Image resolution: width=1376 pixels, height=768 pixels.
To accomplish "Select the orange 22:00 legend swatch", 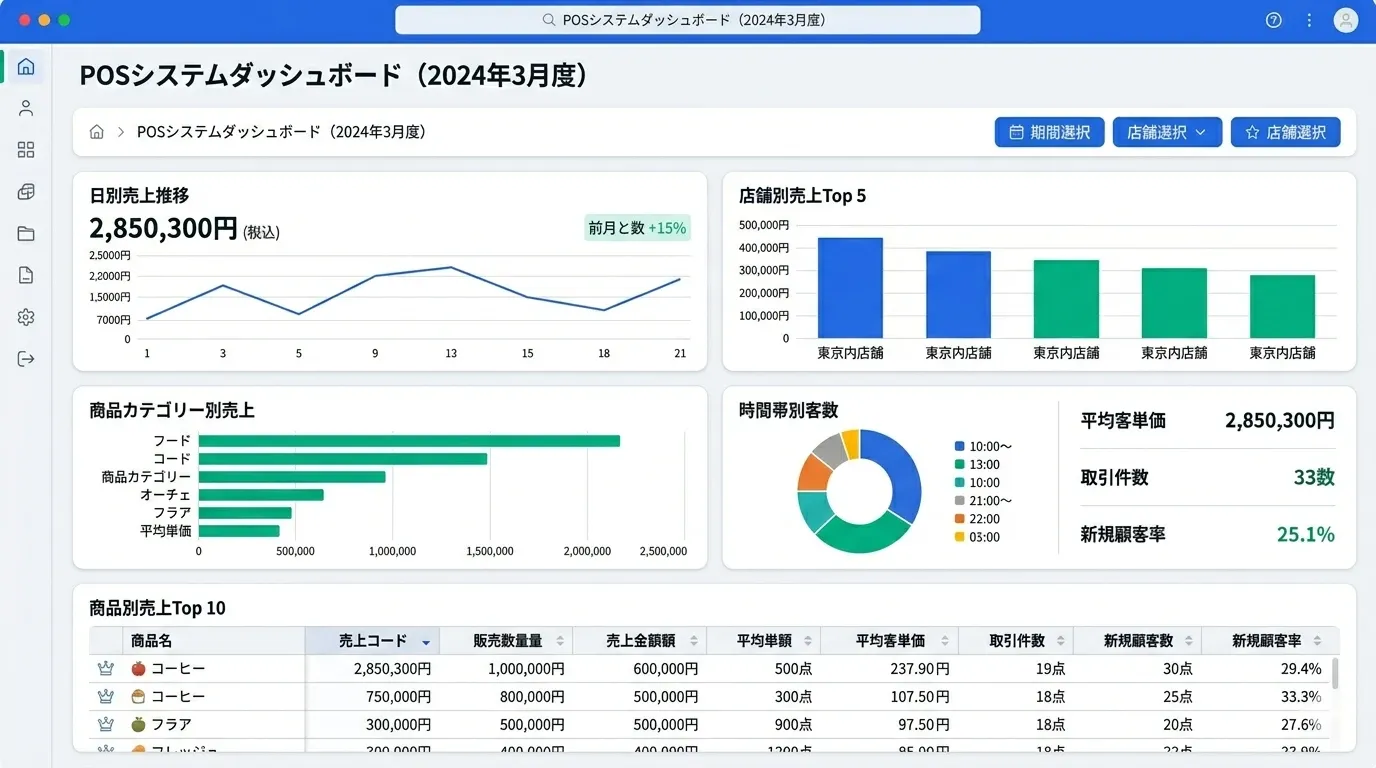I will coord(960,519).
